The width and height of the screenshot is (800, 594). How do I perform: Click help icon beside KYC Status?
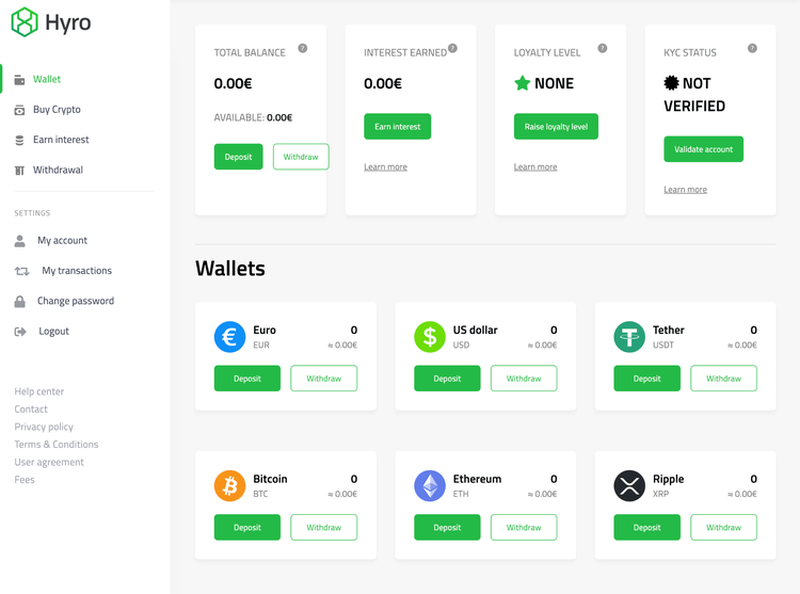point(752,48)
